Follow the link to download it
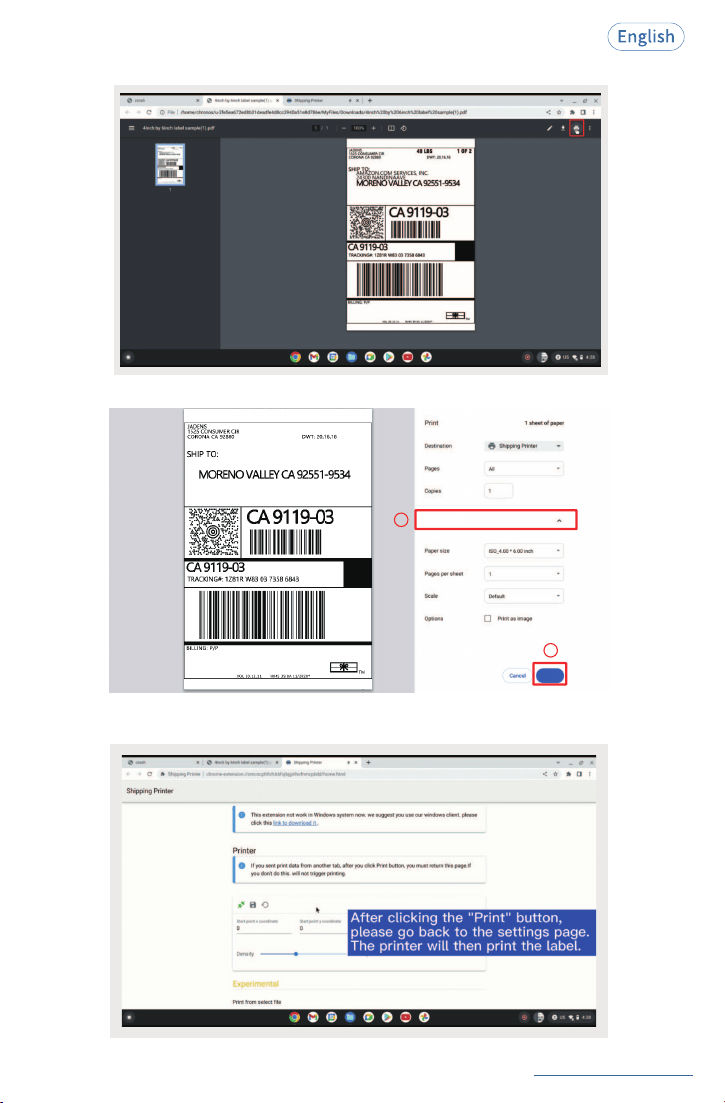This screenshot has height=1103, width=725. pos(295,822)
